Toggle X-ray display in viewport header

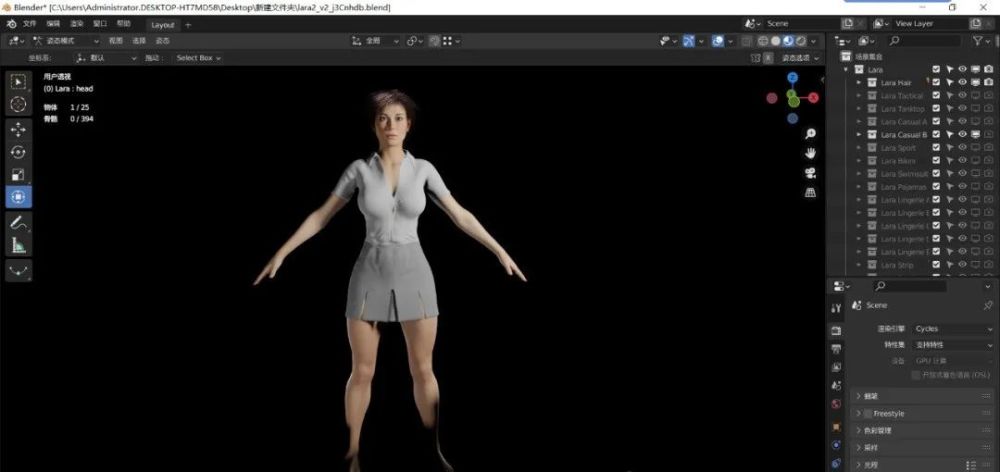click(746, 41)
